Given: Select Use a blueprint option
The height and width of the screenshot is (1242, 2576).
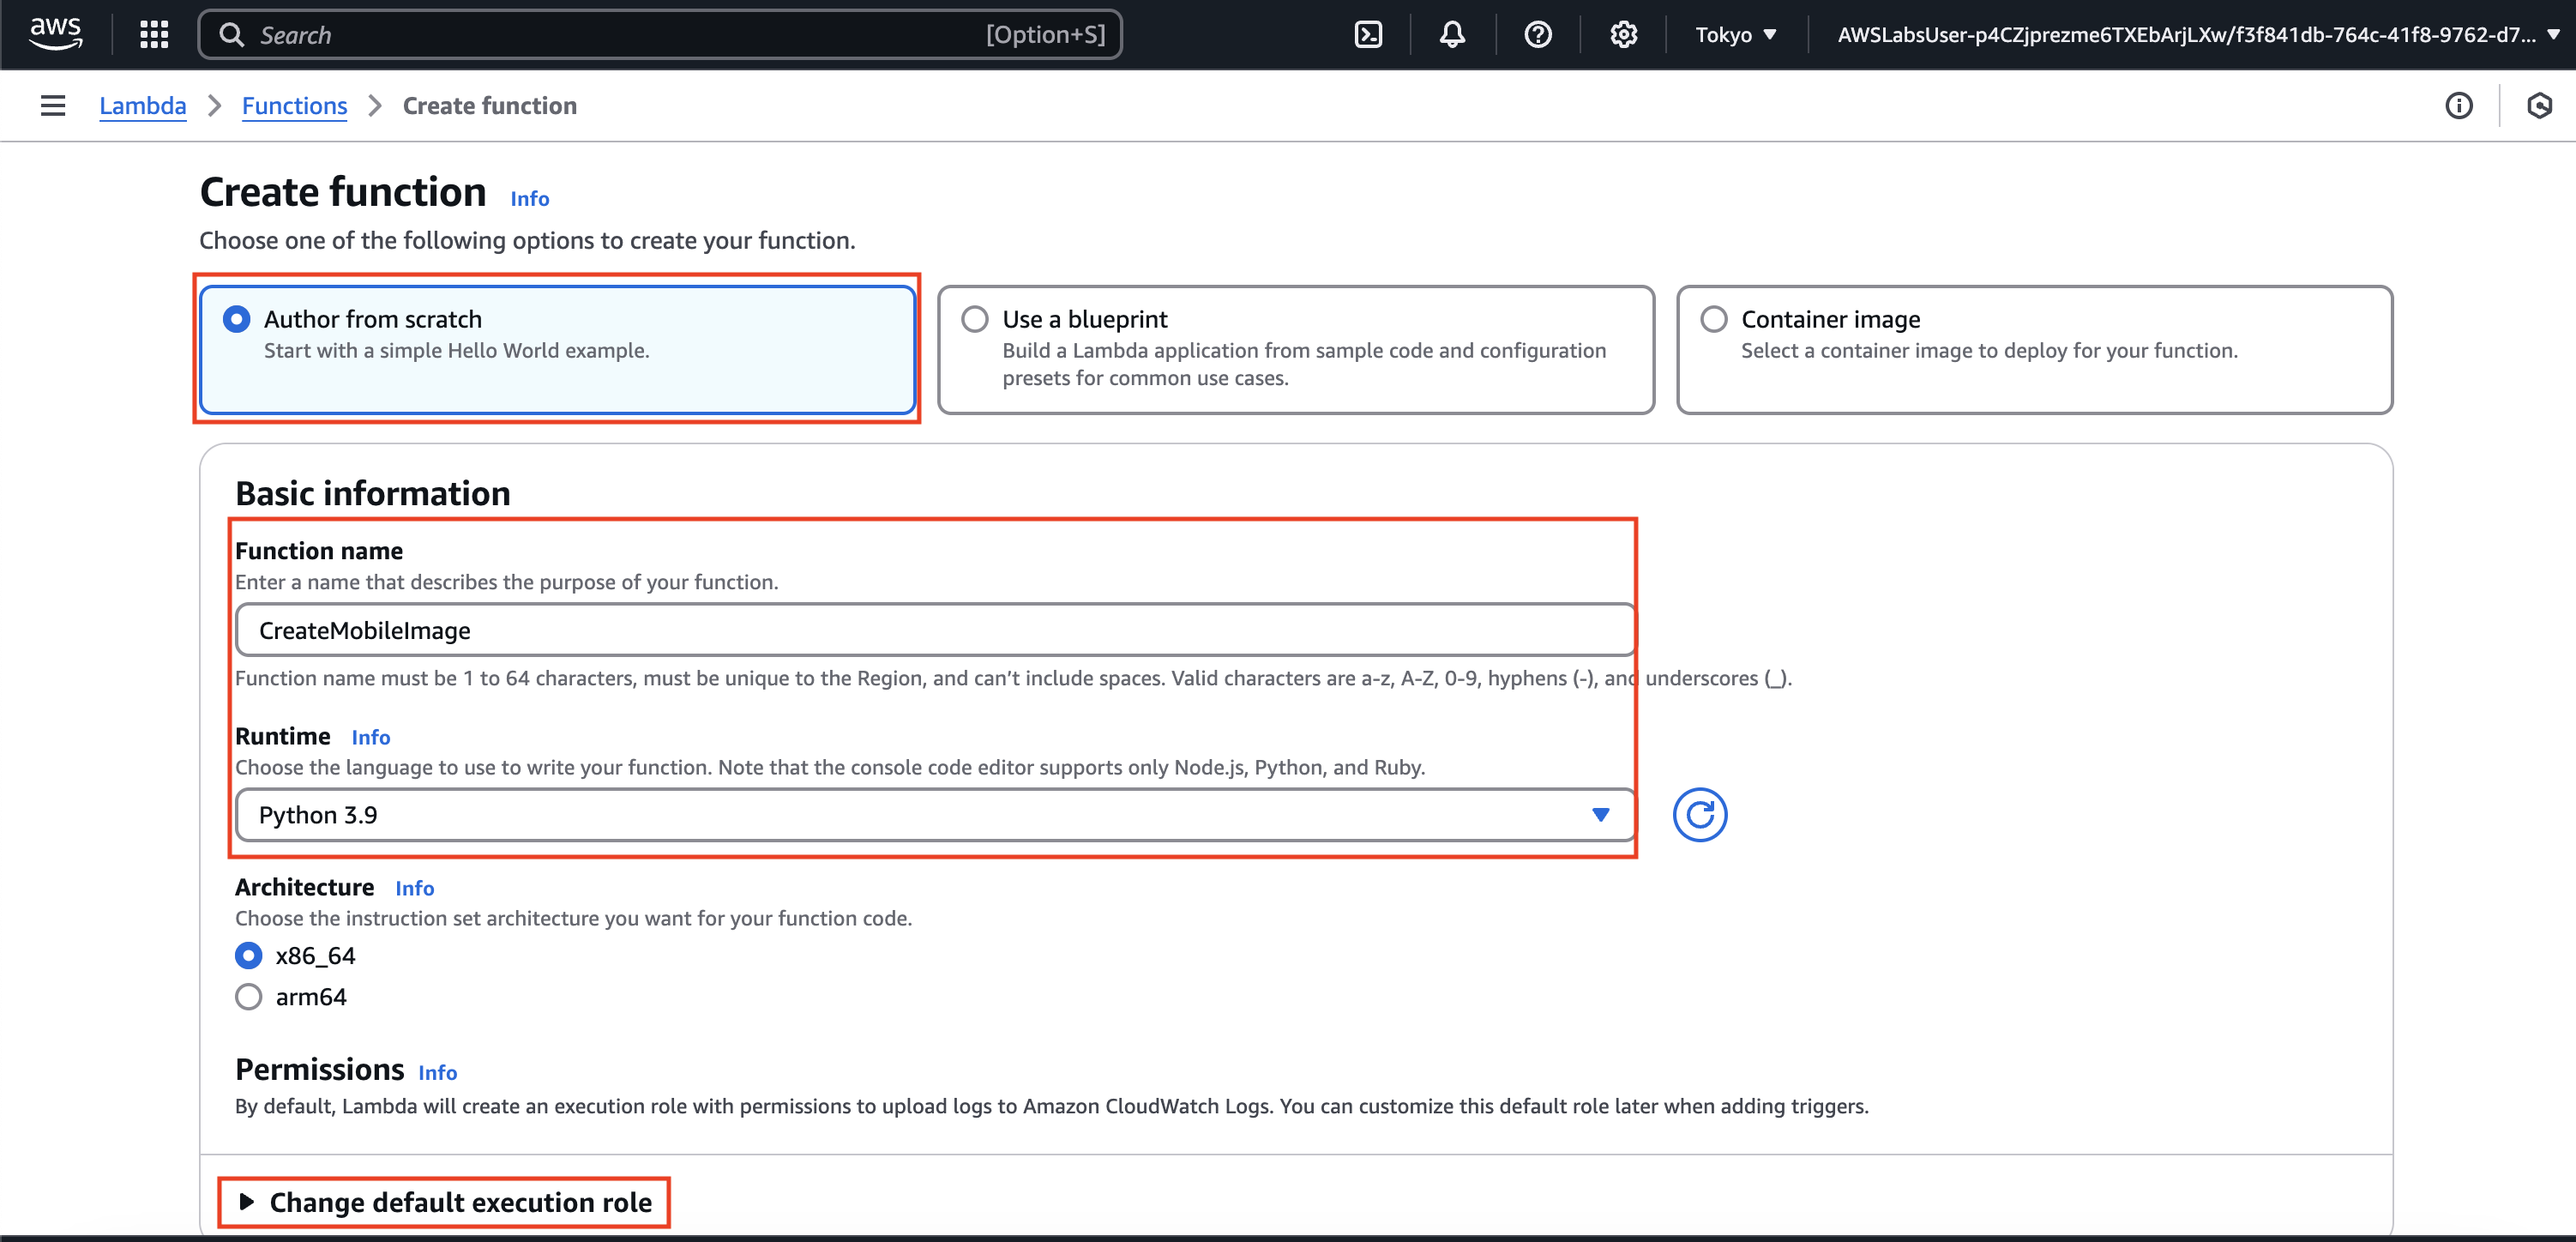Looking at the screenshot, I should [x=975, y=320].
